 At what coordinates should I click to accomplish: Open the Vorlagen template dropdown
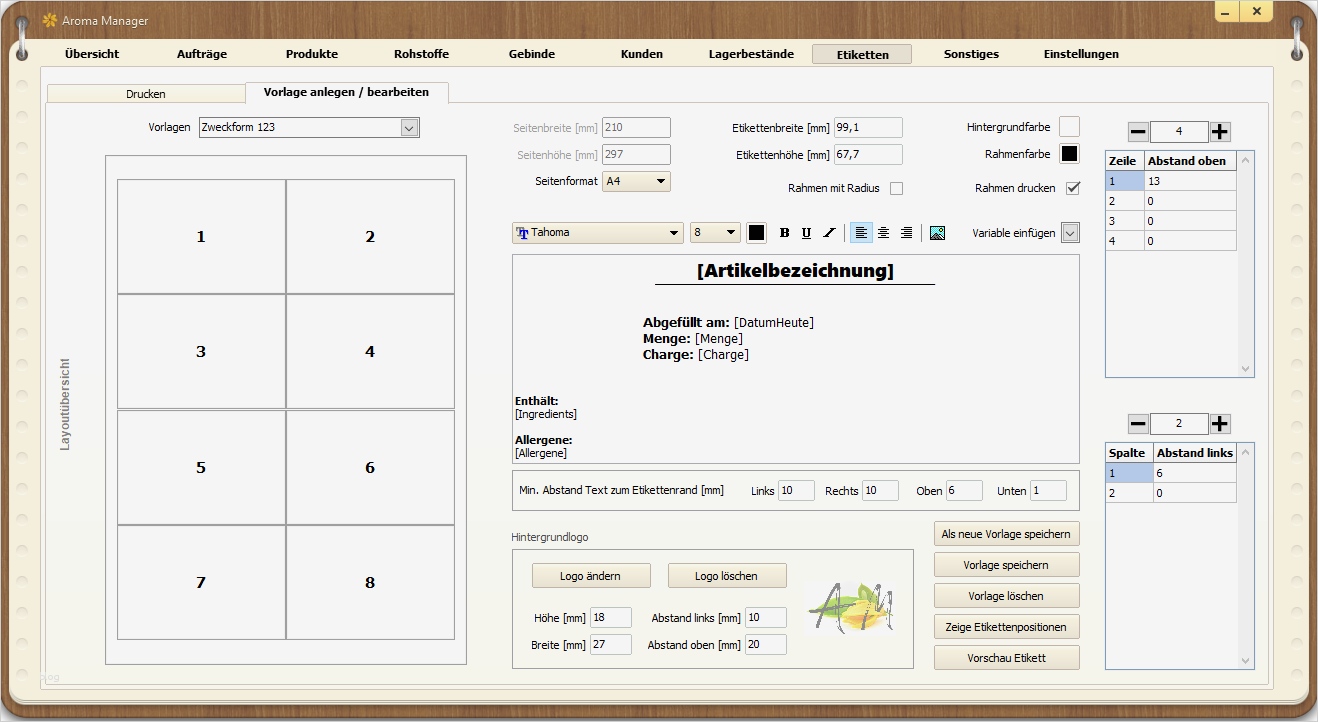[x=408, y=127]
